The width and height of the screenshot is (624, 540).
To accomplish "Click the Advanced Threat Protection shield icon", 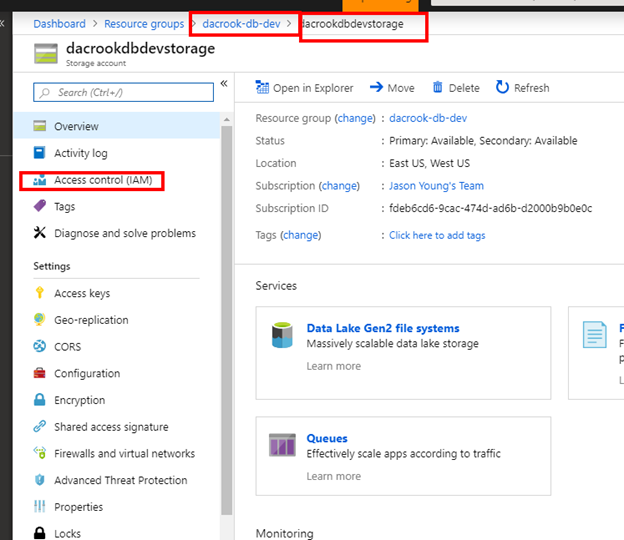I will pos(39,480).
